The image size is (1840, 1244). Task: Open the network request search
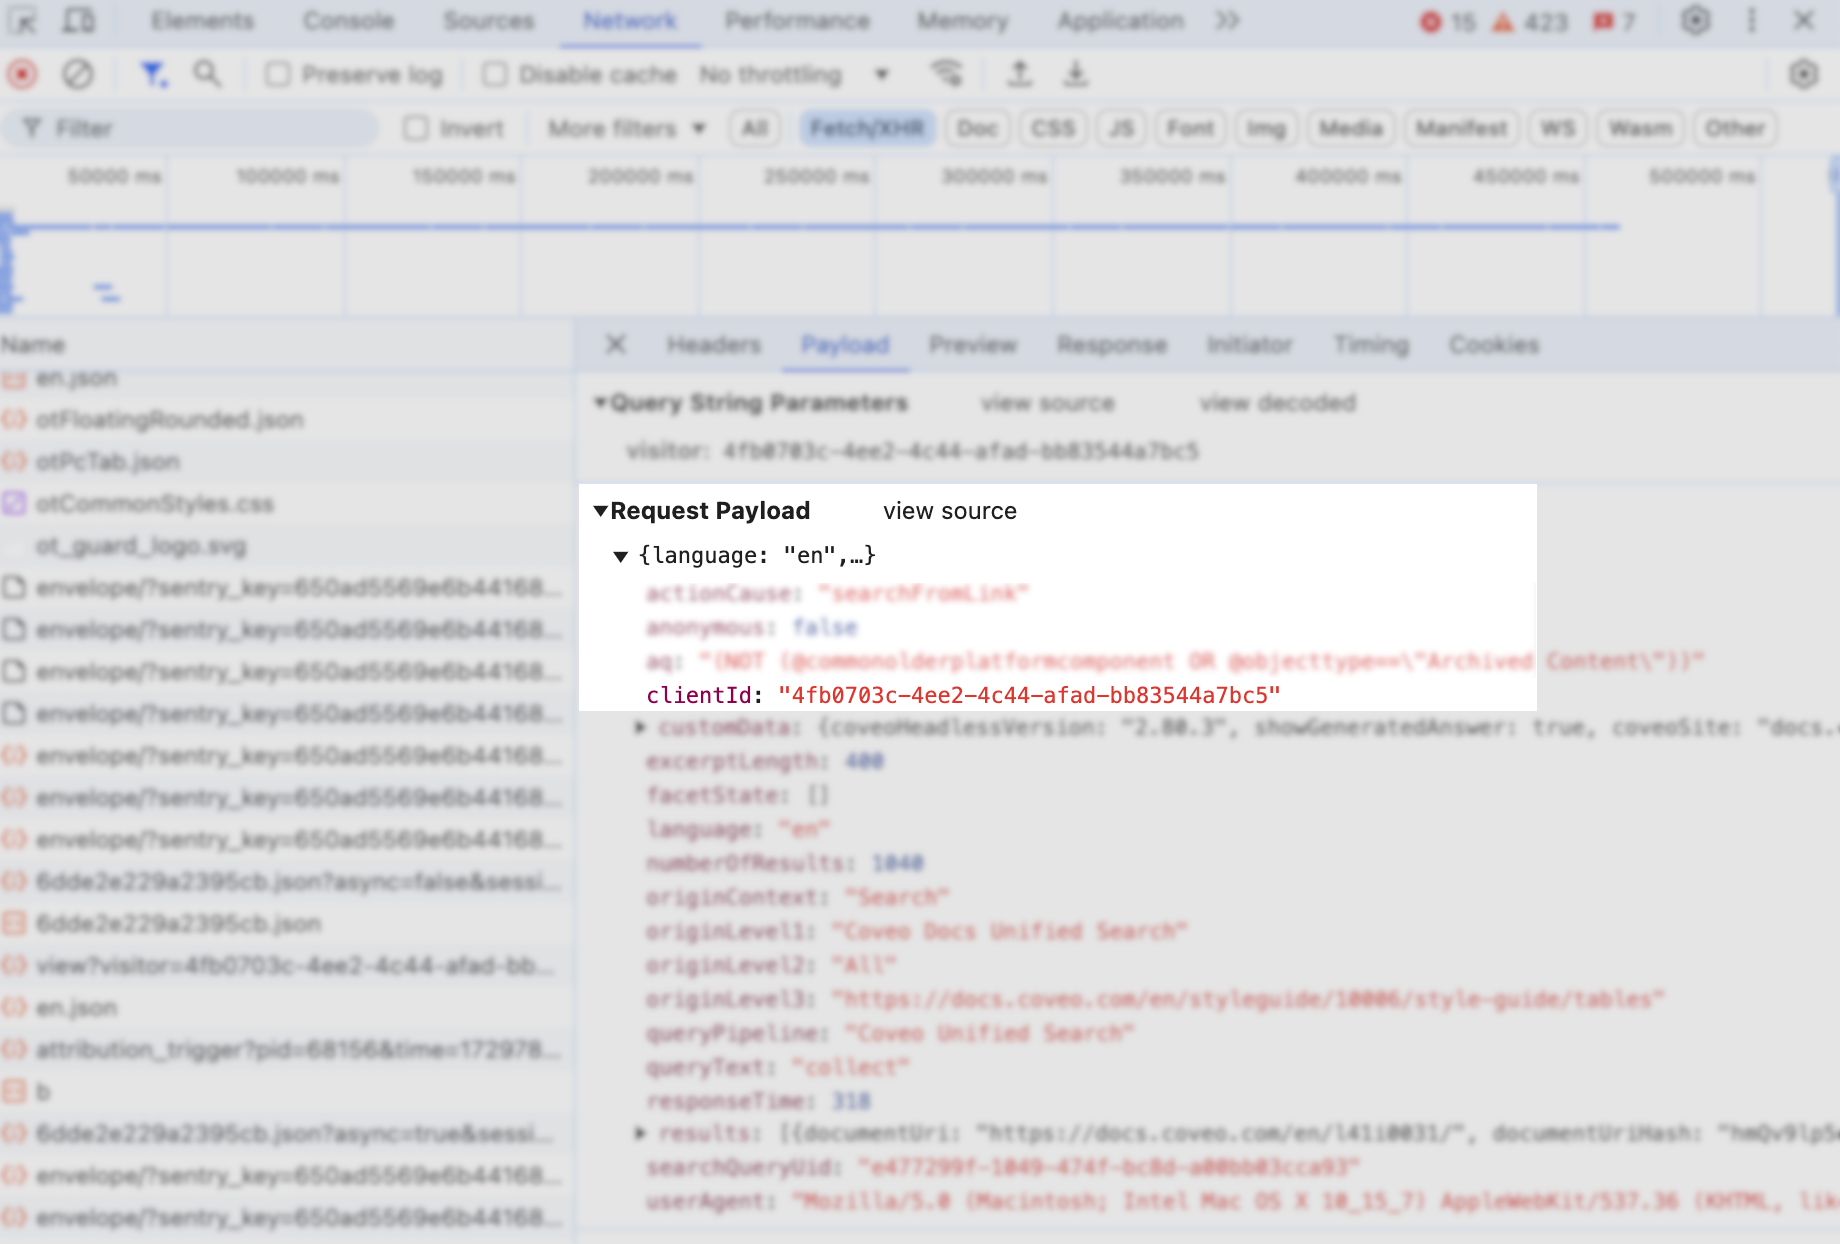pyautogui.click(x=208, y=74)
